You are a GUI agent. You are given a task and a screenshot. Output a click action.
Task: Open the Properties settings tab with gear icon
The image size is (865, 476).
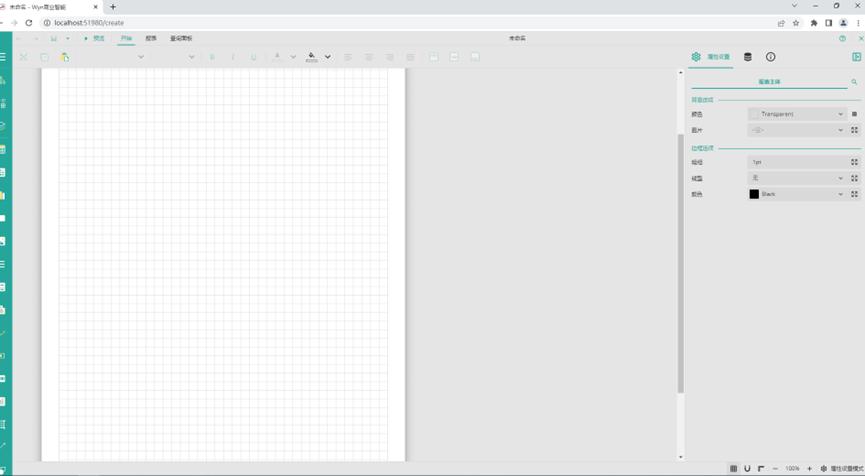[x=711, y=57]
